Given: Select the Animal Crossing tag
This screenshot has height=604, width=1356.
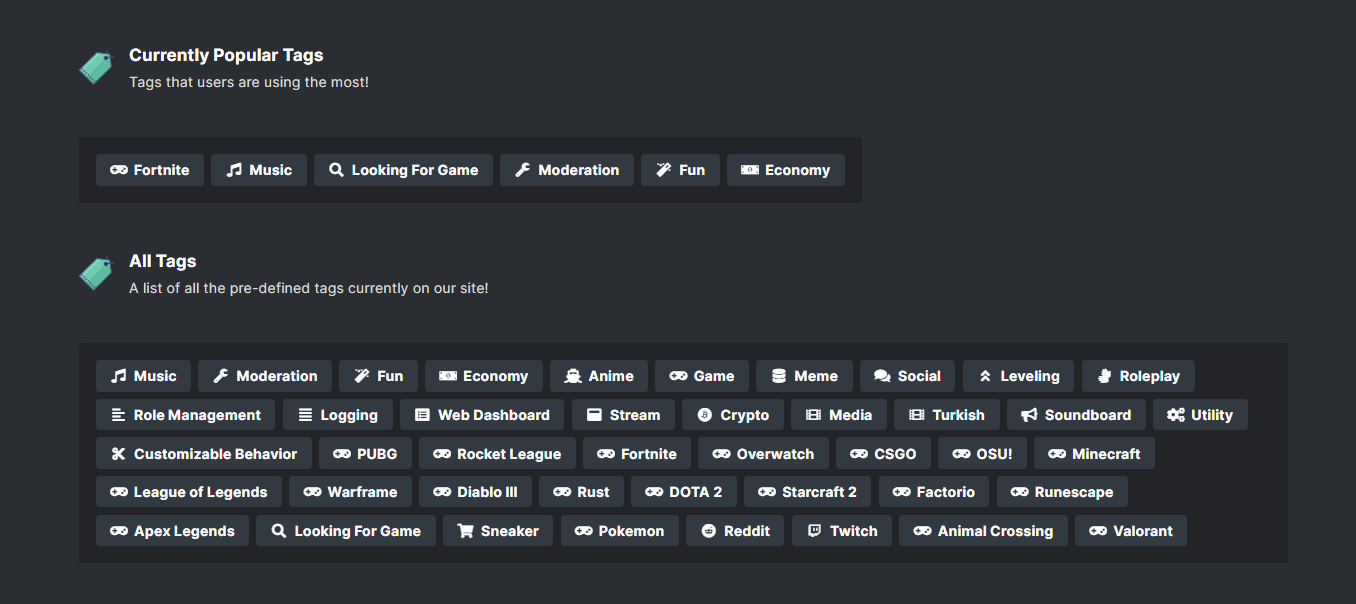Looking at the screenshot, I should pyautogui.click(x=983, y=531).
